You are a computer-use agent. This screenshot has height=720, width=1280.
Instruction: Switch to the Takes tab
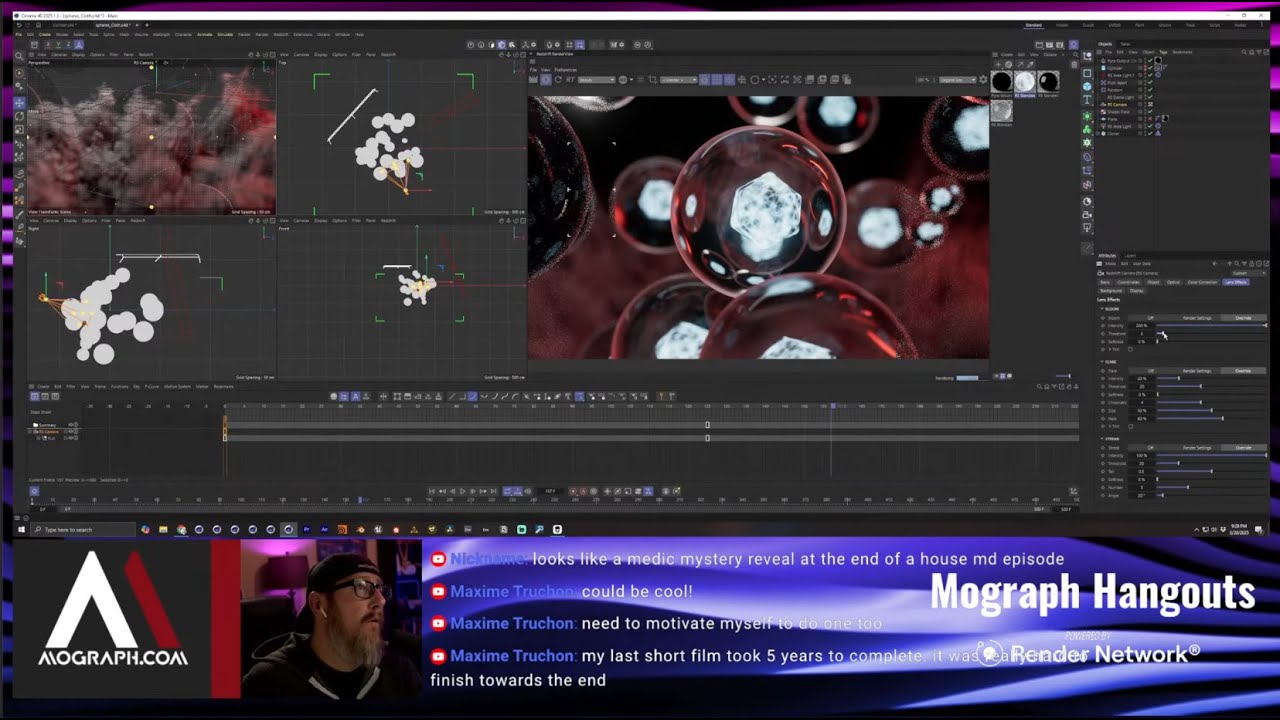pos(1125,44)
